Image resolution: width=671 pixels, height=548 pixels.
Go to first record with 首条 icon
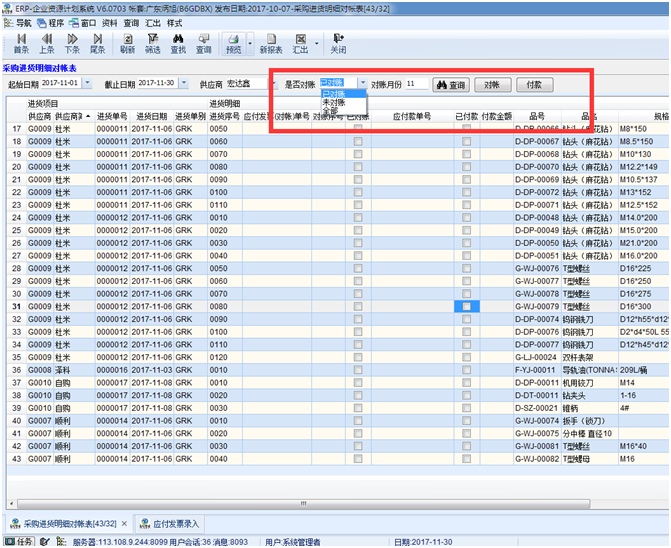[21, 42]
